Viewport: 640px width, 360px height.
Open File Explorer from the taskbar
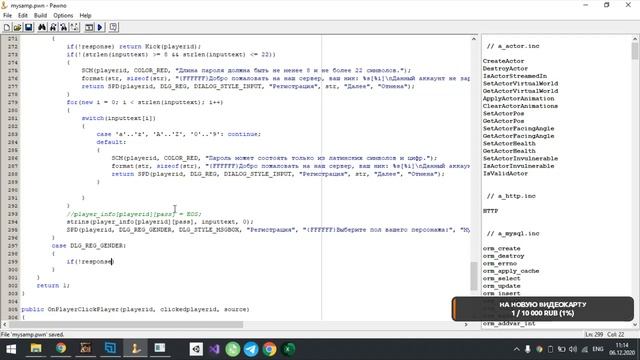point(36,349)
